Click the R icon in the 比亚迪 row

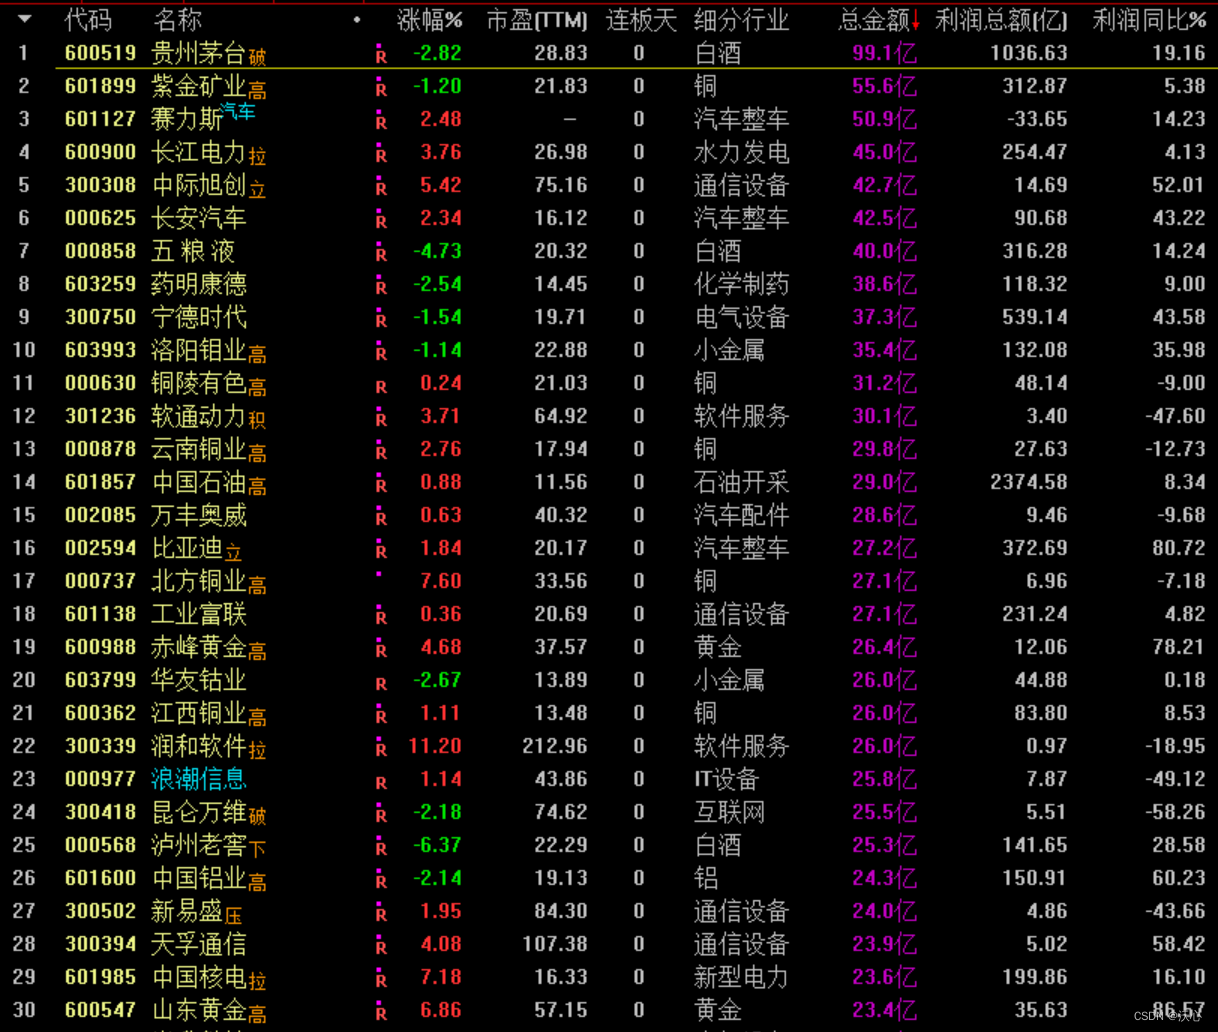(381, 551)
